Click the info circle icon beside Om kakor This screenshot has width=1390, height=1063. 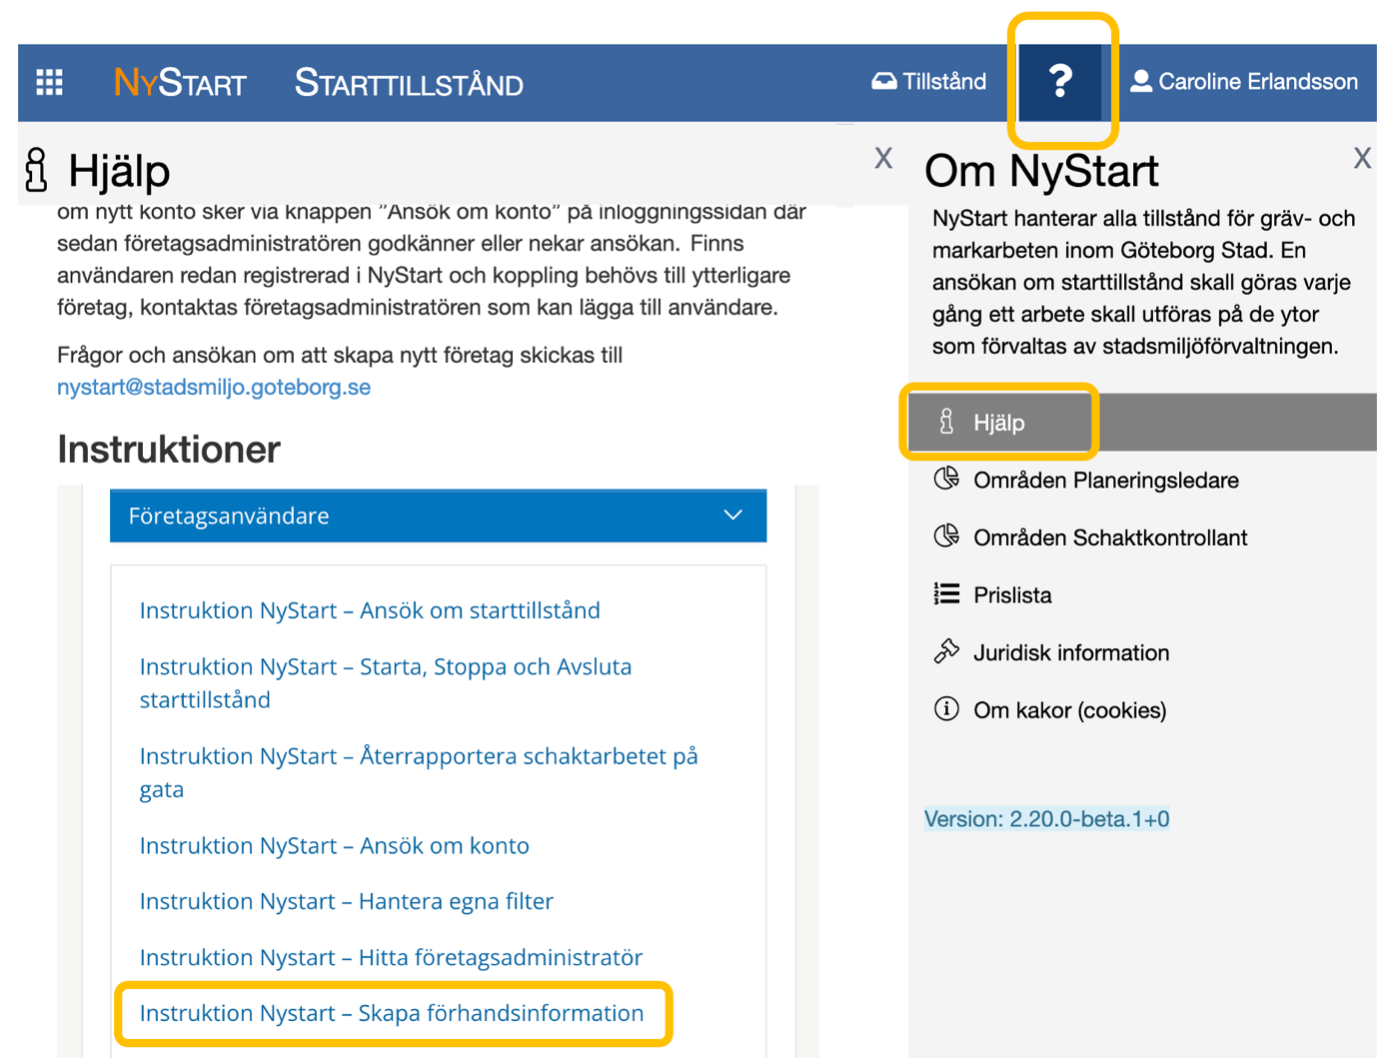click(x=946, y=709)
